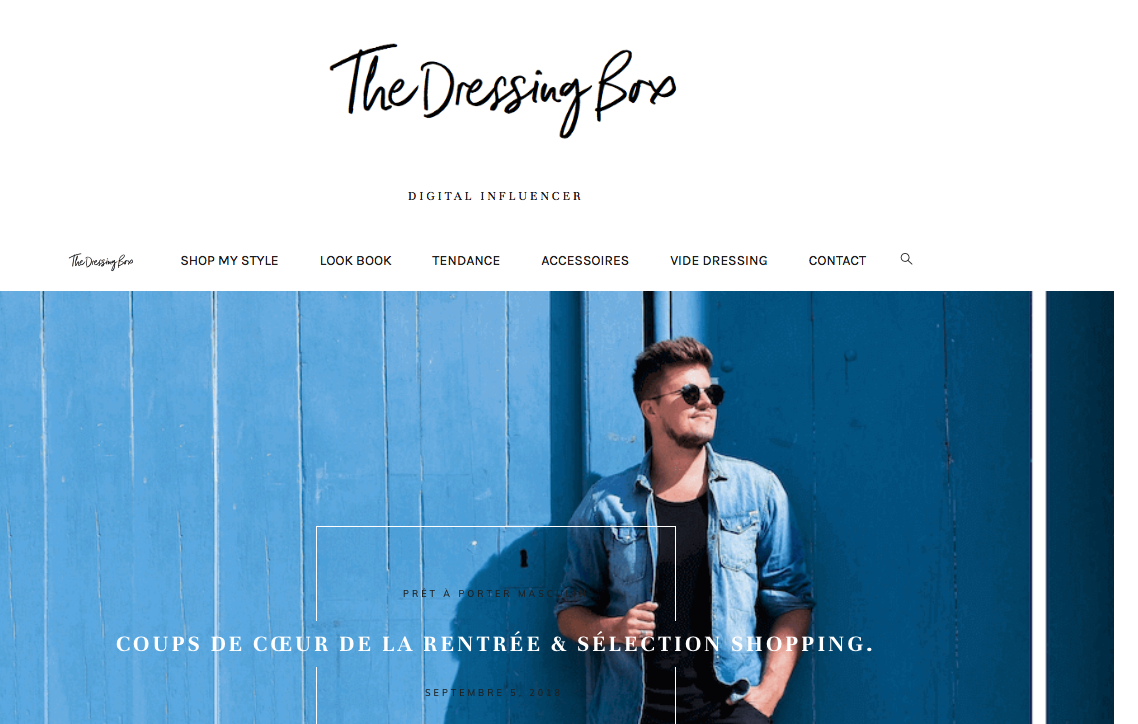The width and height of the screenshot is (1138, 724).
Task: Click the small Dressing Box logo in navbar
Action: (x=101, y=261)
